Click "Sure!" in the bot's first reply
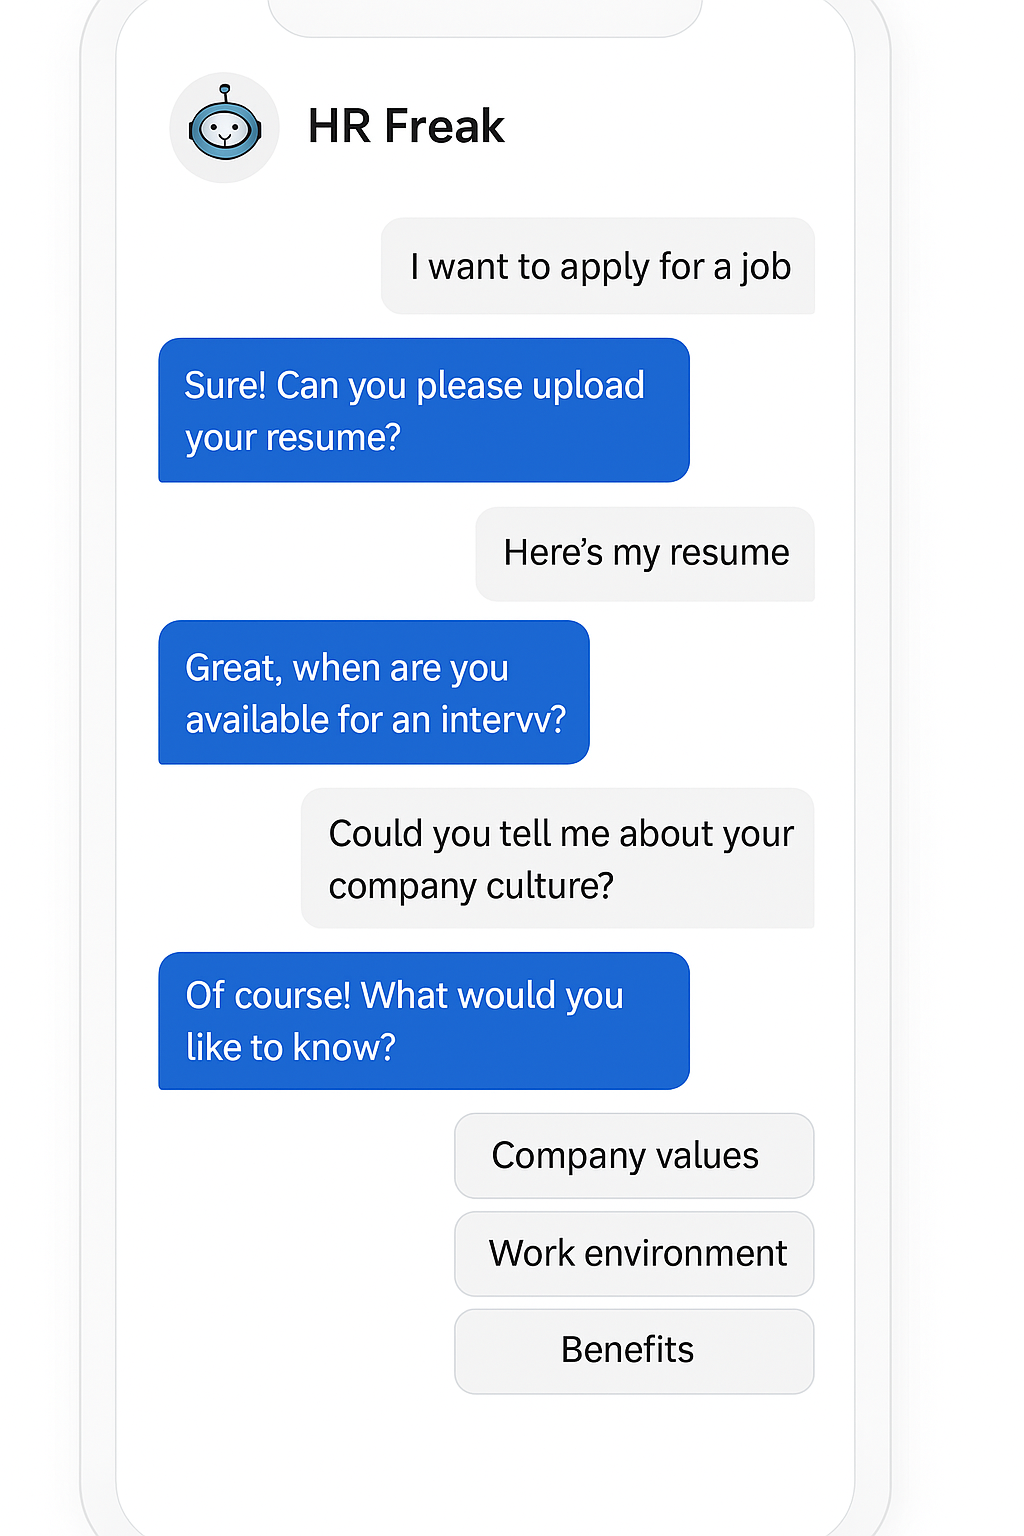 (225, 386)
